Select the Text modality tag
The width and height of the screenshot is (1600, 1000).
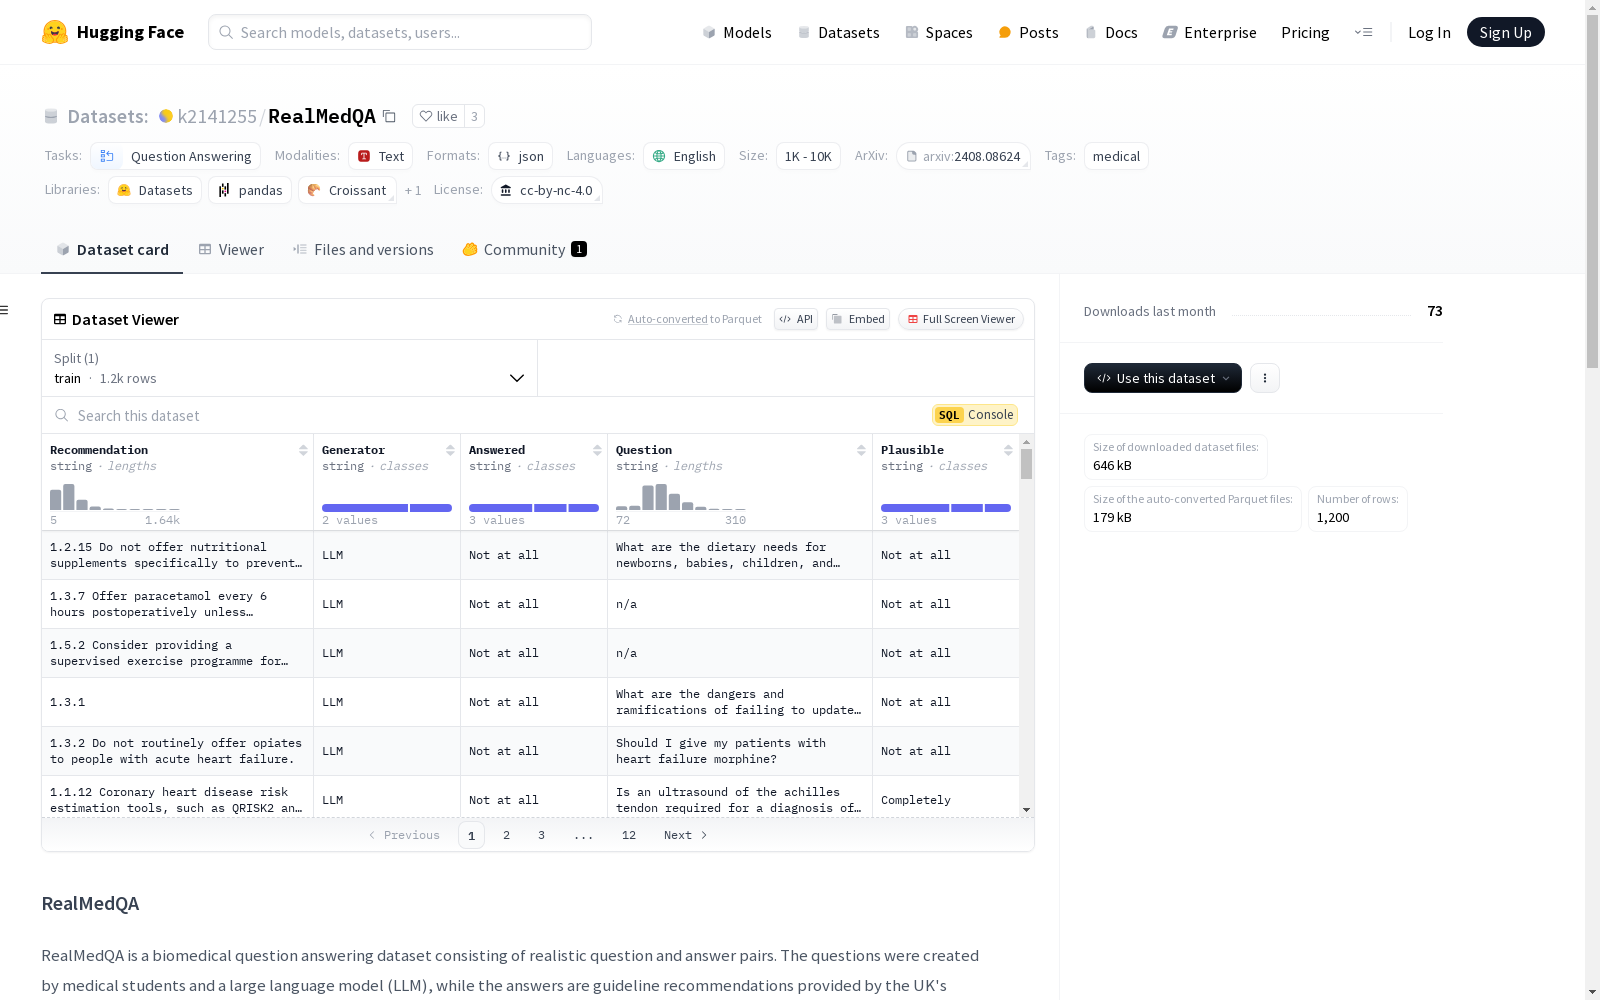(381, 156)
